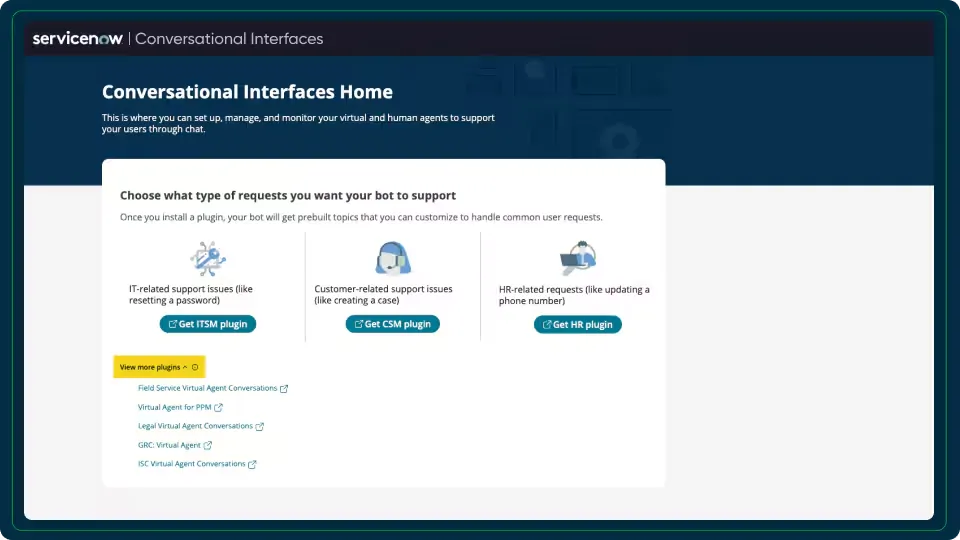
Task: Click the Conversational Interfaces header title
Action: click(x=229, y=39)
